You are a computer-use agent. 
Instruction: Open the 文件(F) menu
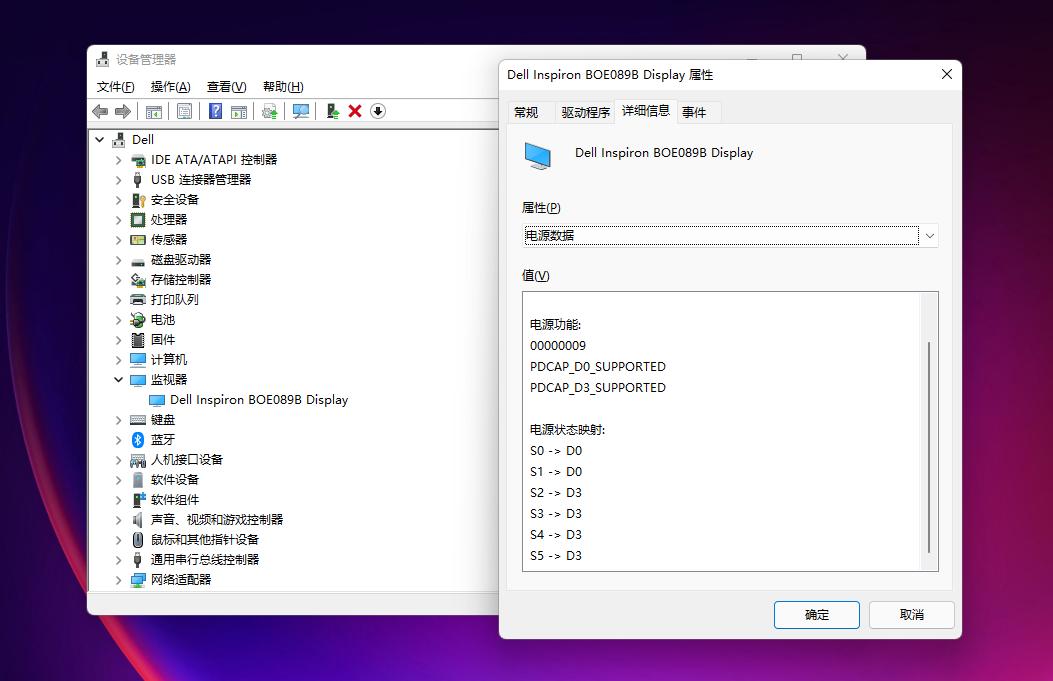116,87
